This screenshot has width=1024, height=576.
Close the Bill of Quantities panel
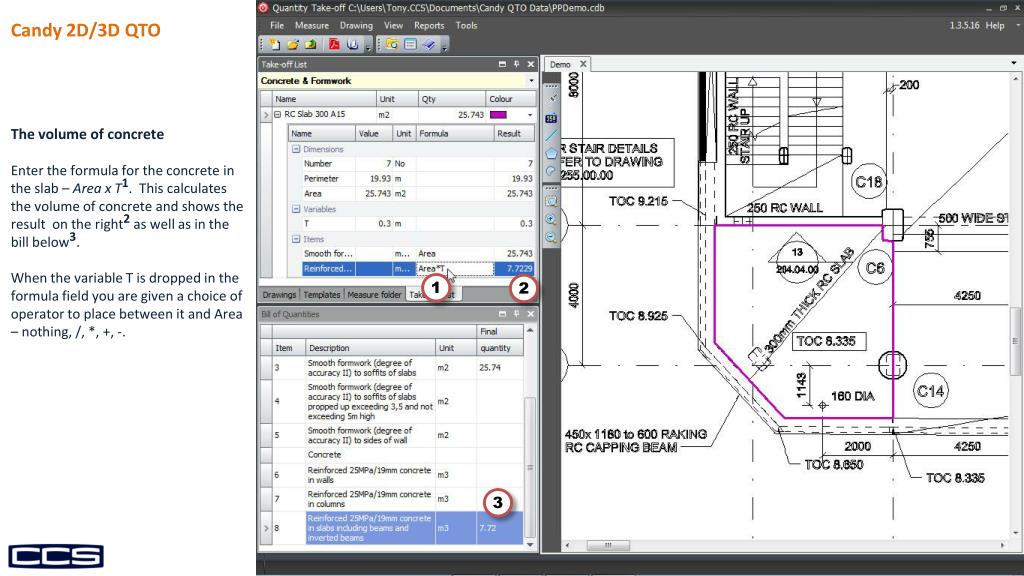pos(531,314)
